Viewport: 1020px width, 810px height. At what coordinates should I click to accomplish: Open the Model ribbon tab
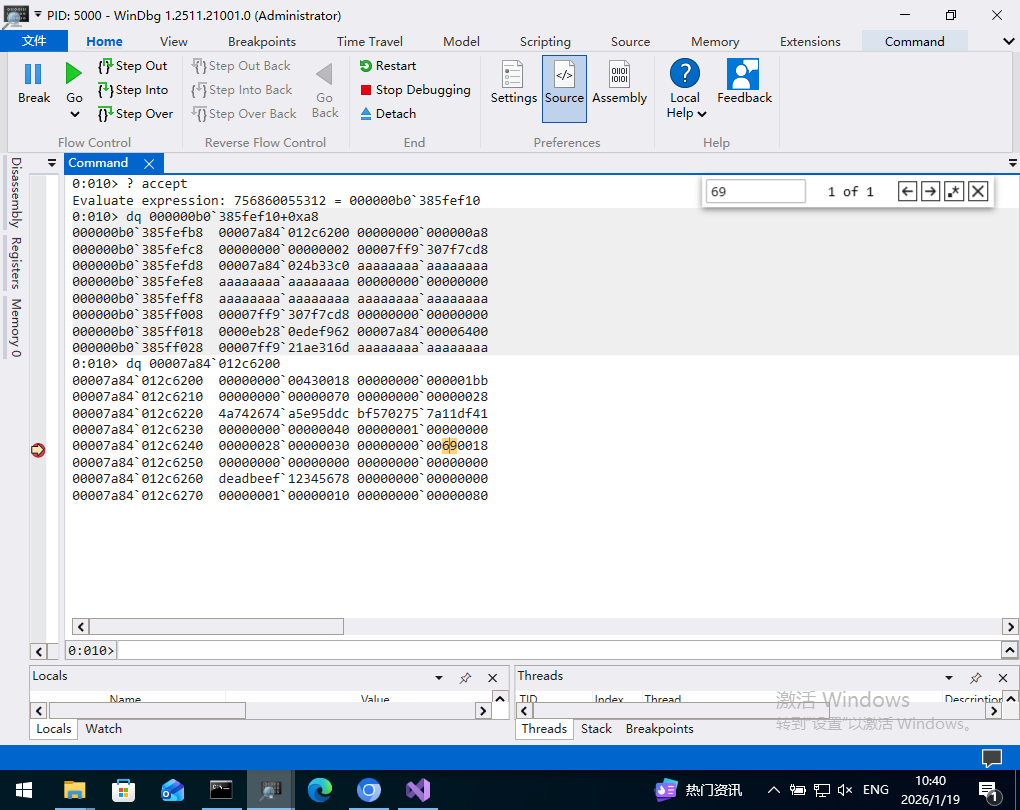point(461,42)
